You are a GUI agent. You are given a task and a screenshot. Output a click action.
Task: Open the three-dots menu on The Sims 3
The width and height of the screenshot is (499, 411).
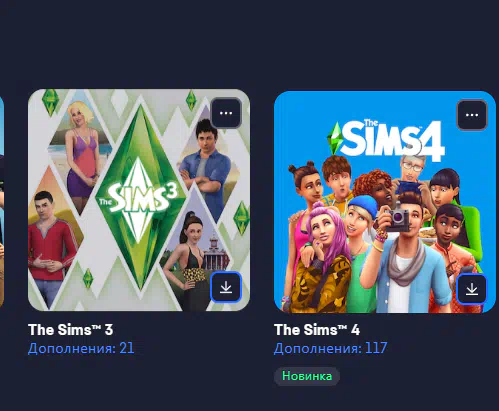[x=226, y=113]
